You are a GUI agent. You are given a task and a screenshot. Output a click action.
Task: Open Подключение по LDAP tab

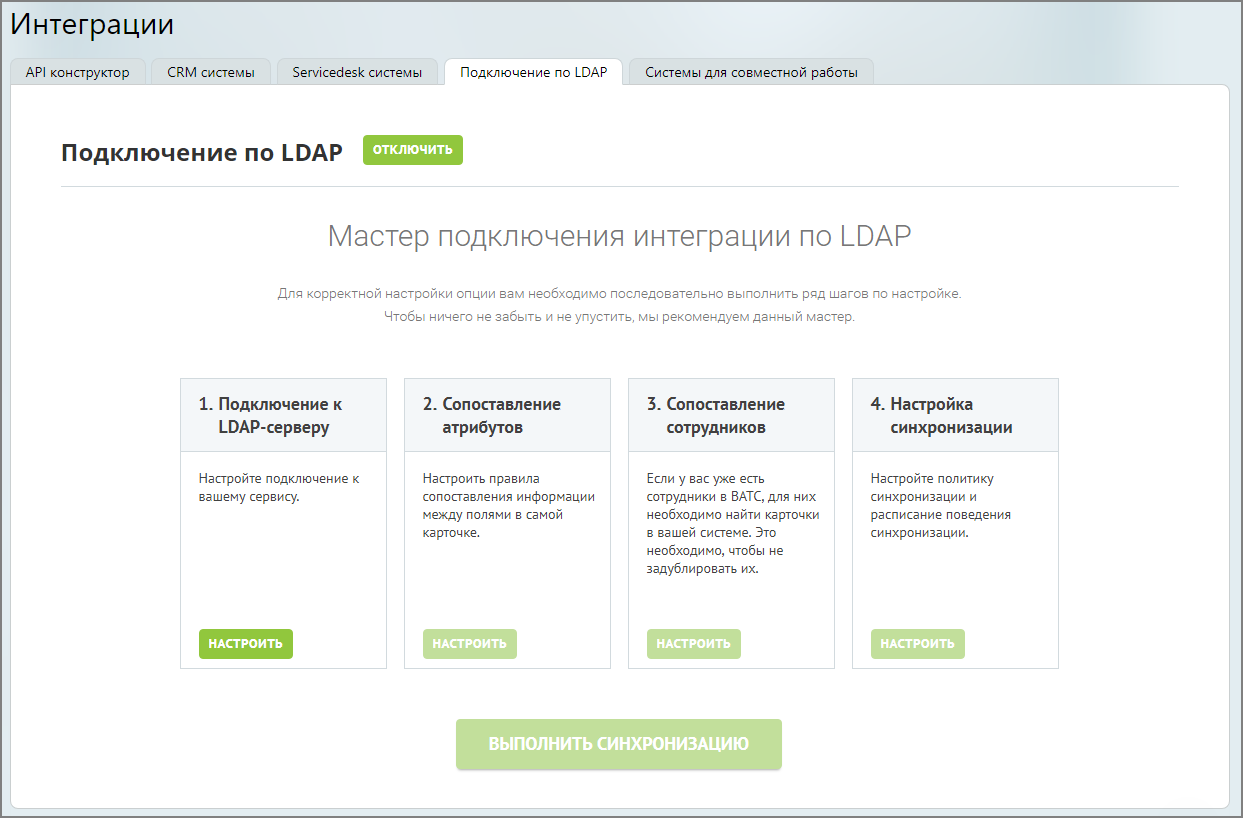point(533,72)
